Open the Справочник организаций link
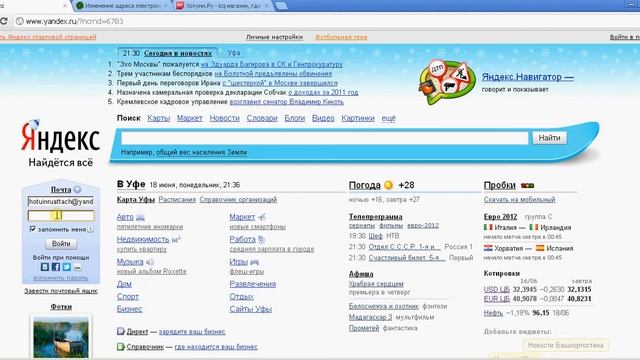This screenshot has width=640, height=360. pyautogui.click(x=238, y=200)
